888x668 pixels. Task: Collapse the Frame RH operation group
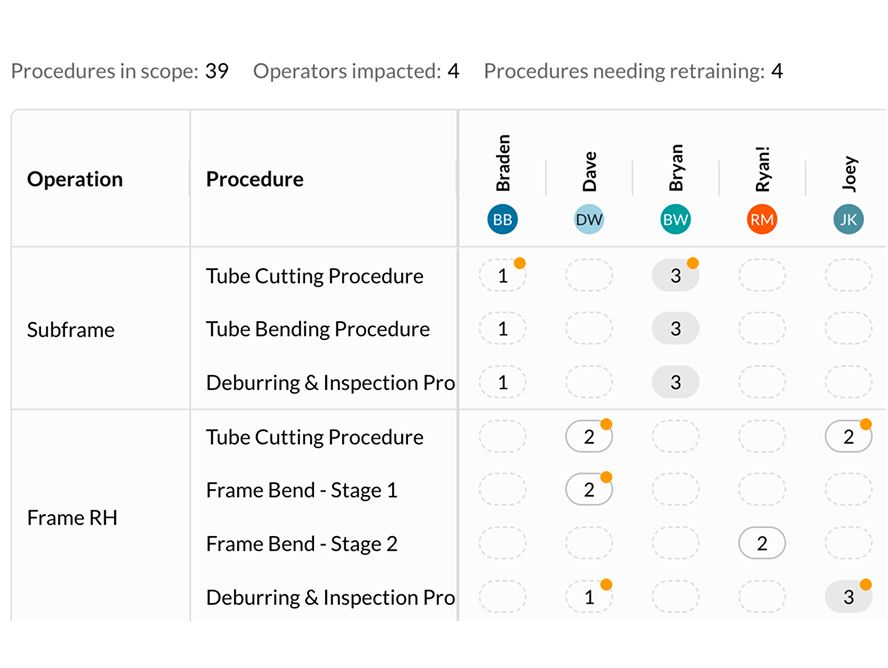point(71,517)
